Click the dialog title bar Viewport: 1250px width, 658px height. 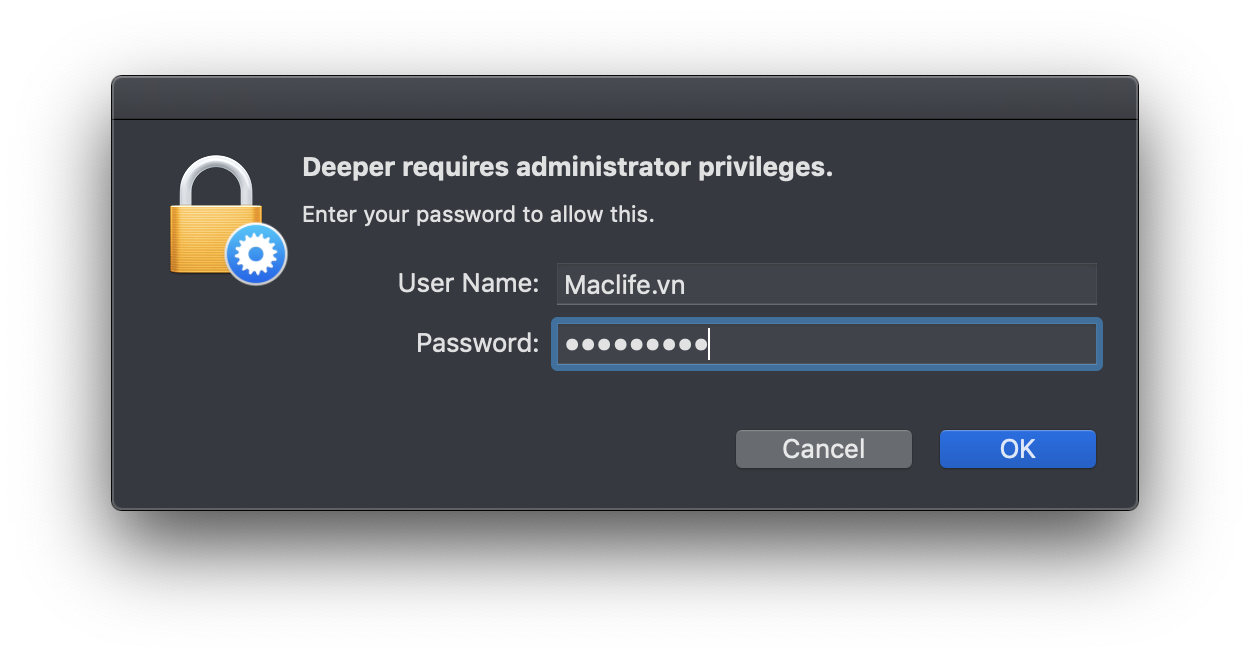click(624, 98)
